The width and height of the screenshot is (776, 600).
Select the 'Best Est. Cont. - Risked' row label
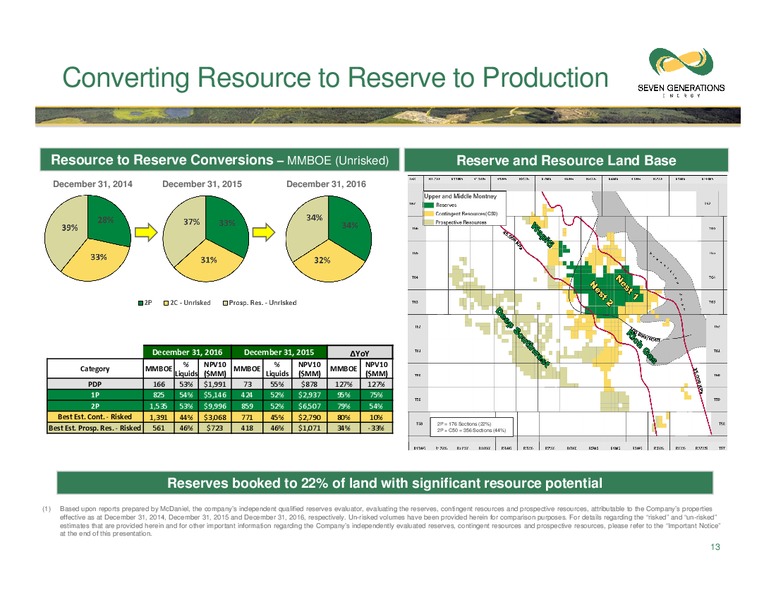pyautogui.click(x=95, y=417)
